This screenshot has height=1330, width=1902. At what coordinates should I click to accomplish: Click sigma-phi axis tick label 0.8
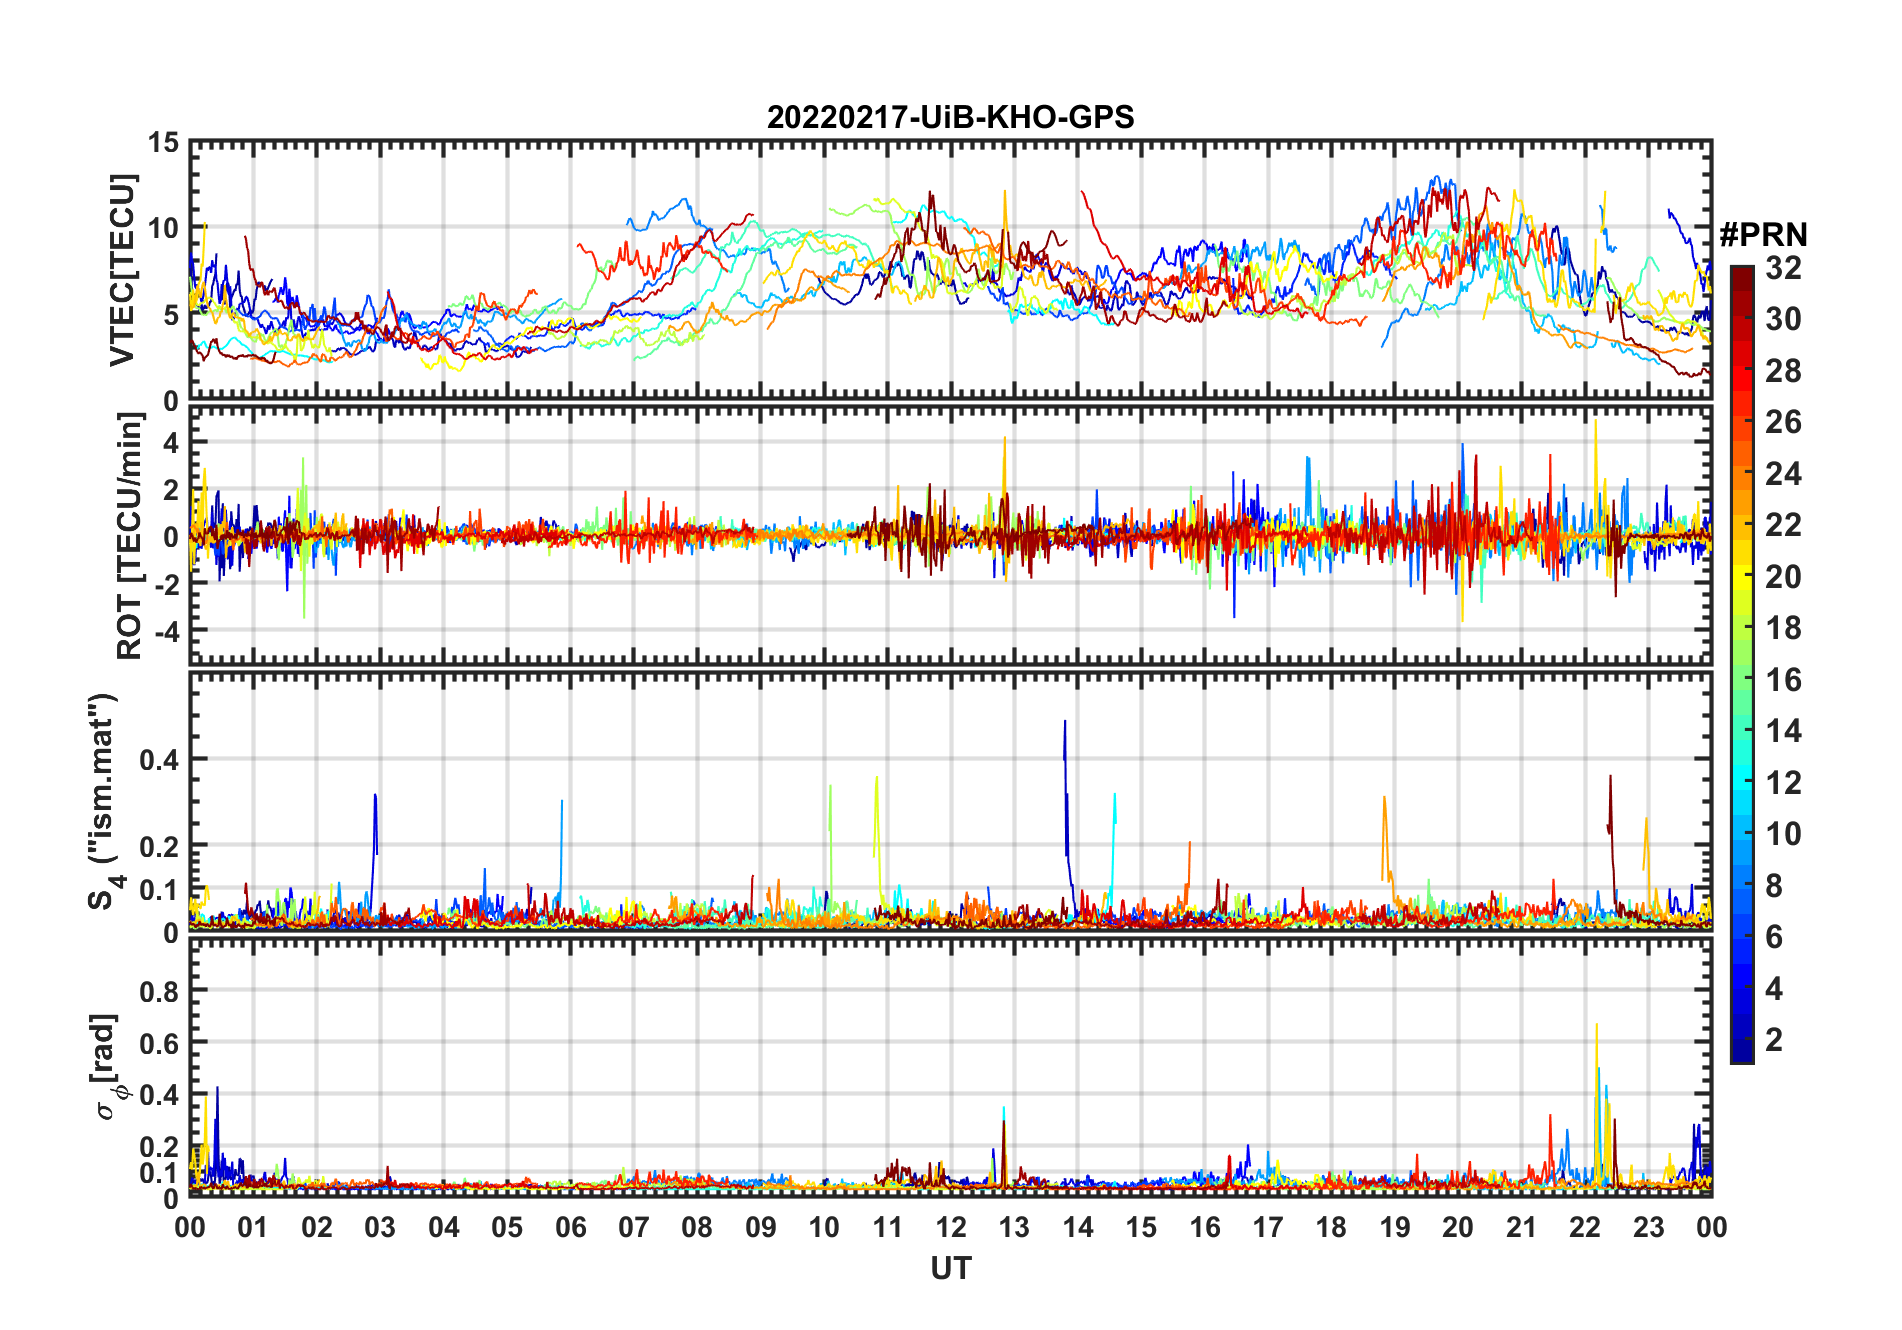(x=160, y=991)
